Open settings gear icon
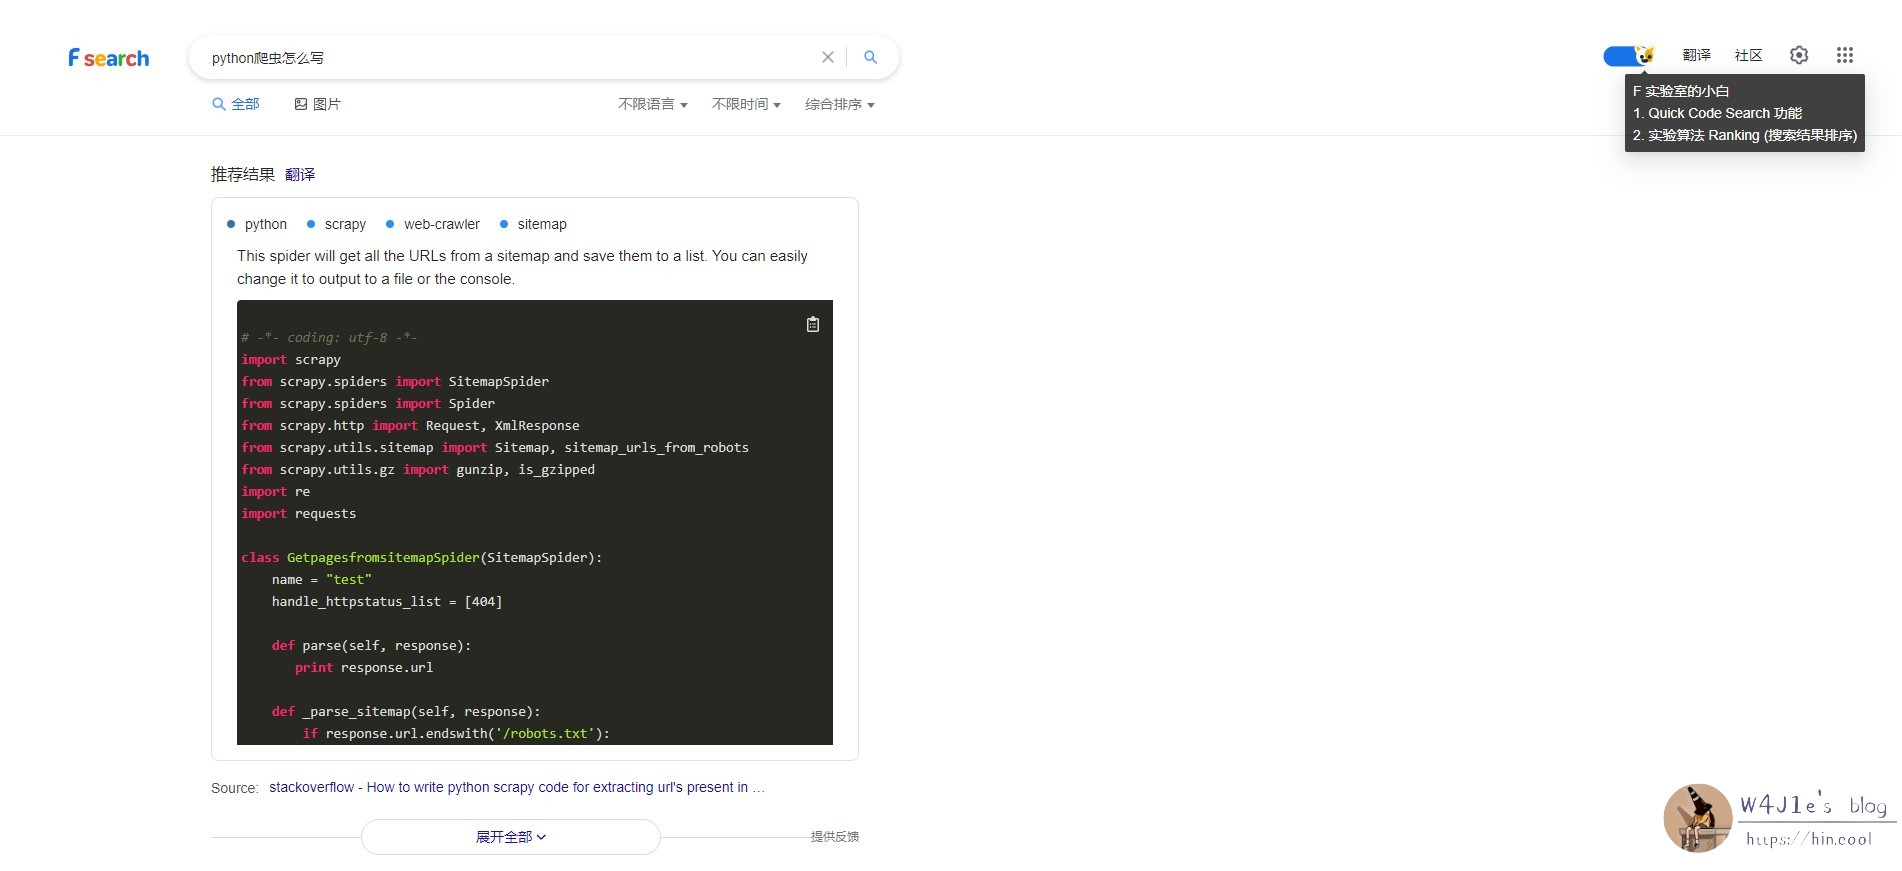Image resolution: width=1902 pixels, height=871 pixels. click(1798, 55)
